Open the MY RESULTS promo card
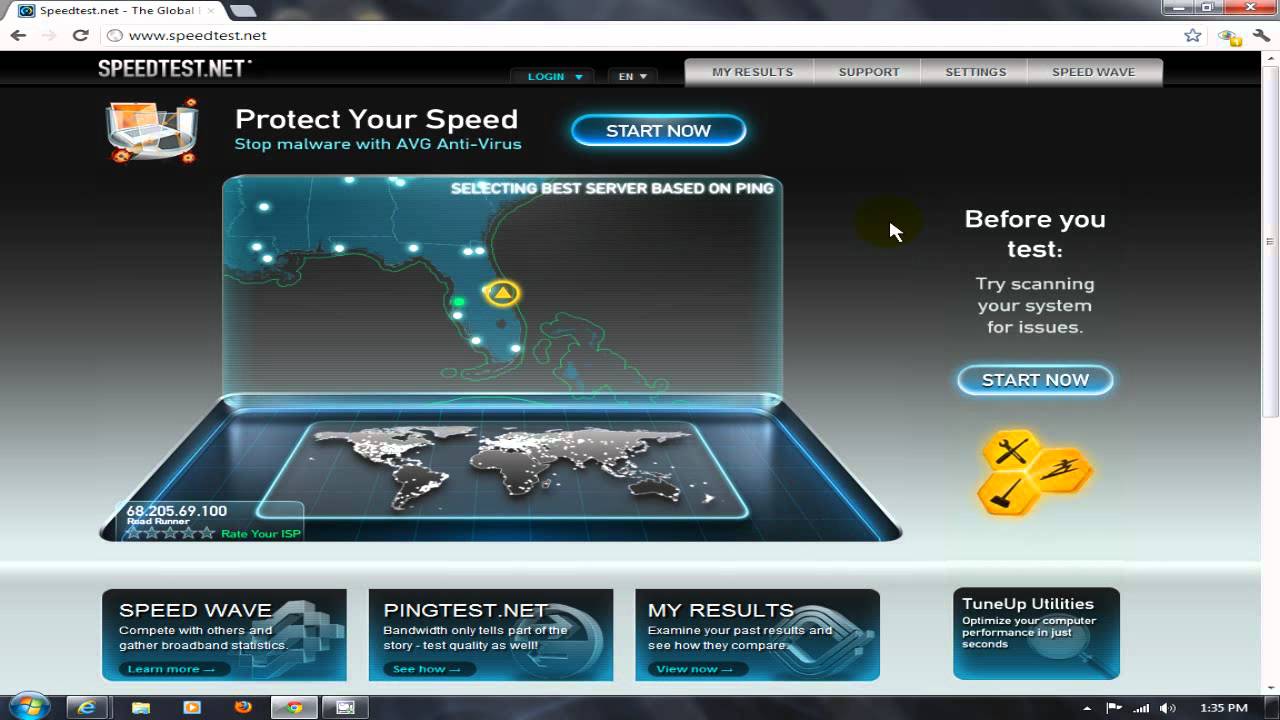This screenshot has height=720, width=1280. (x=757, y=635)
